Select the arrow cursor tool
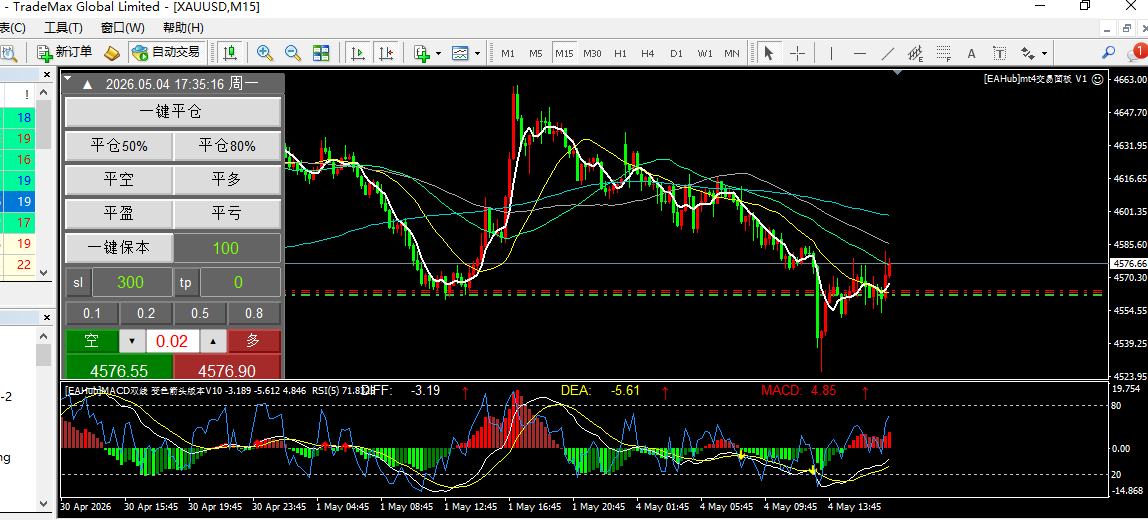This screenshot has height=520, width=1148. [769, 53]
